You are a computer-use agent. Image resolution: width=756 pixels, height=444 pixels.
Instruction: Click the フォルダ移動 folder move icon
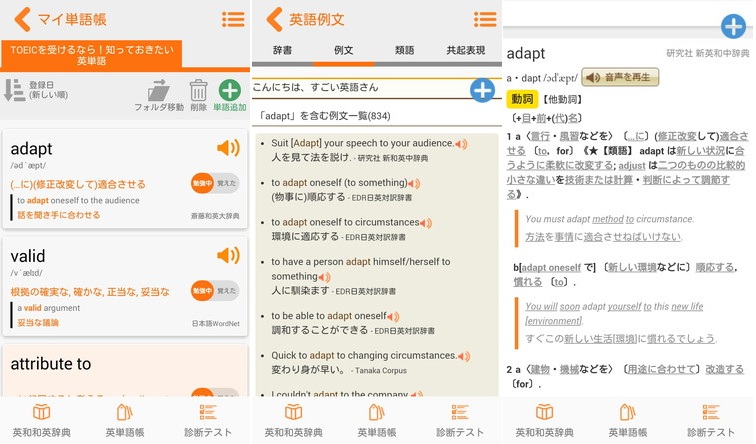(x=159, y=91)
